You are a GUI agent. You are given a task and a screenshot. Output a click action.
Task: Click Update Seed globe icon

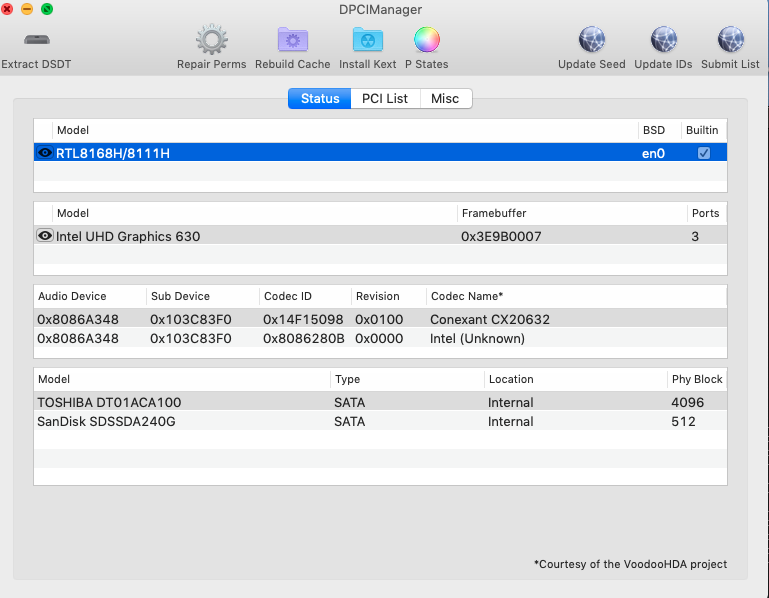coord(591,39)
